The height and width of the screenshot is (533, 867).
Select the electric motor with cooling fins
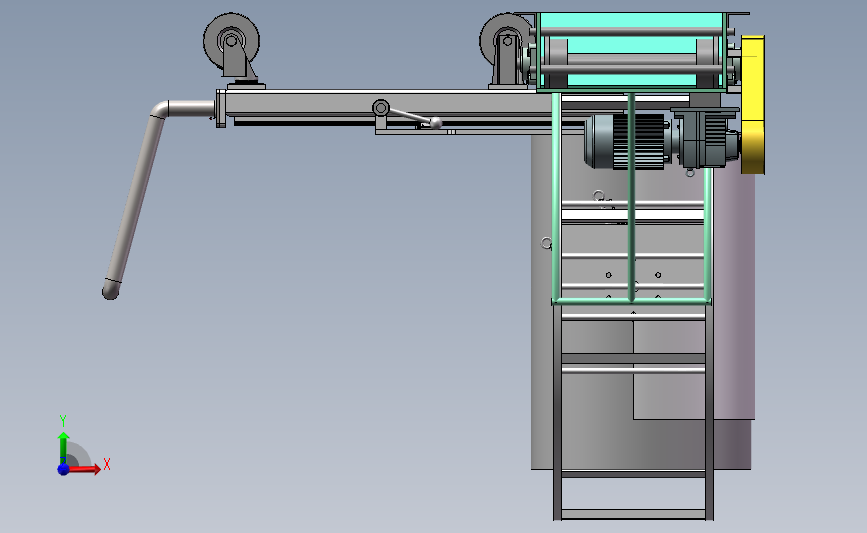(x=628, y=142)
